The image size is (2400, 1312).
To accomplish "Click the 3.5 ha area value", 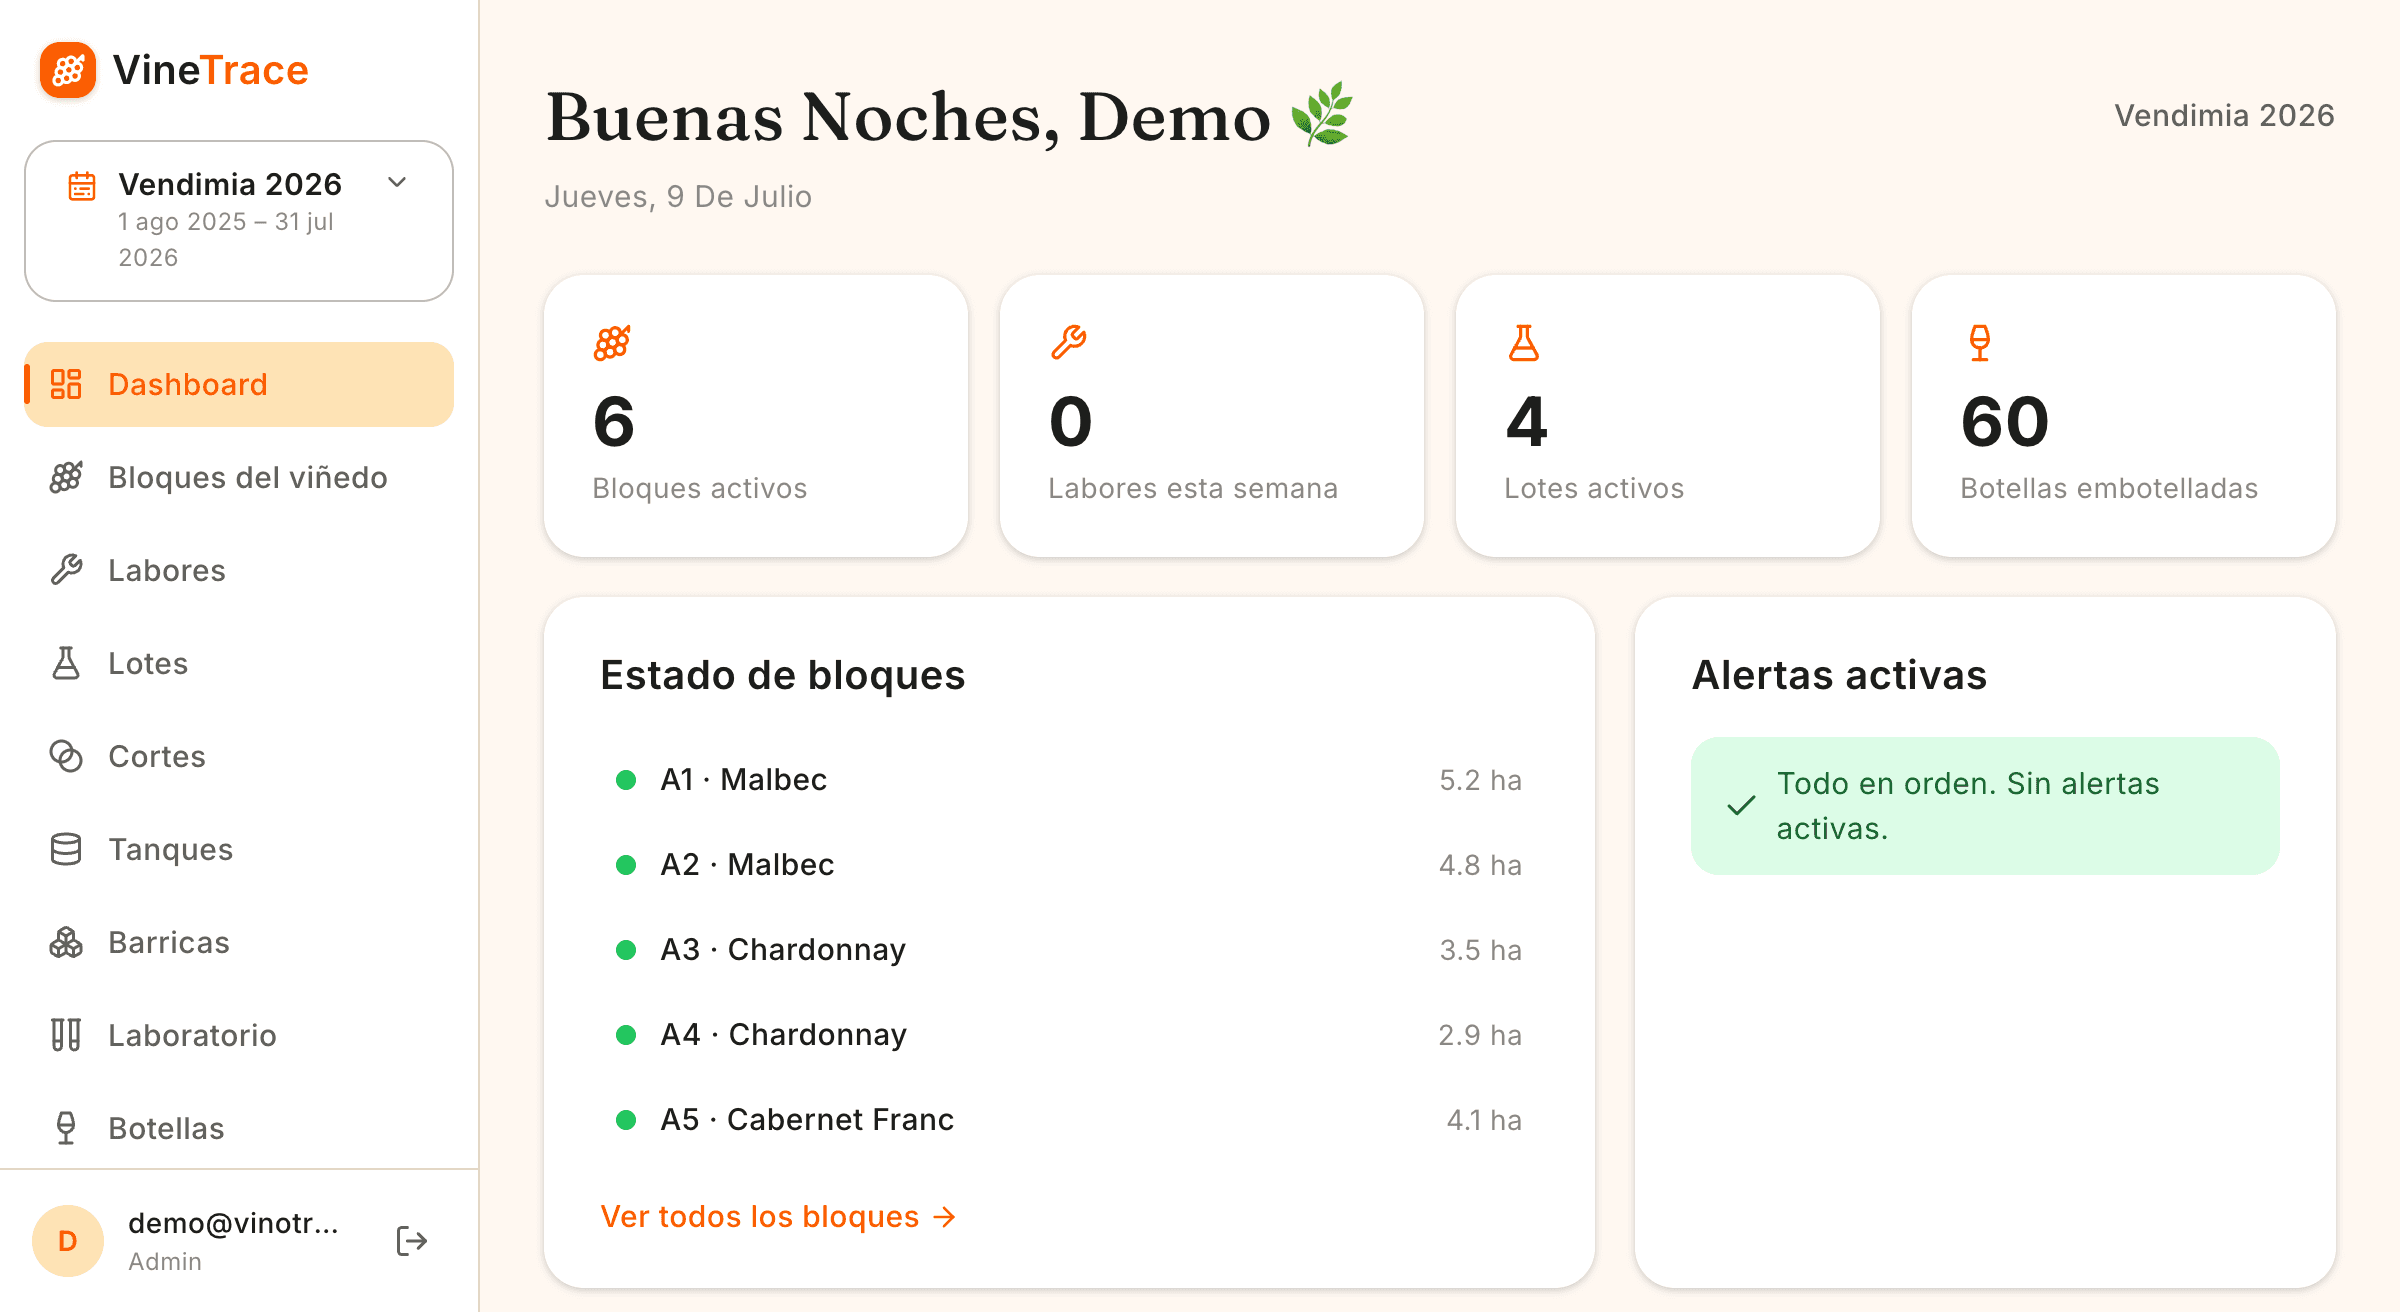I will point(1480,950).
